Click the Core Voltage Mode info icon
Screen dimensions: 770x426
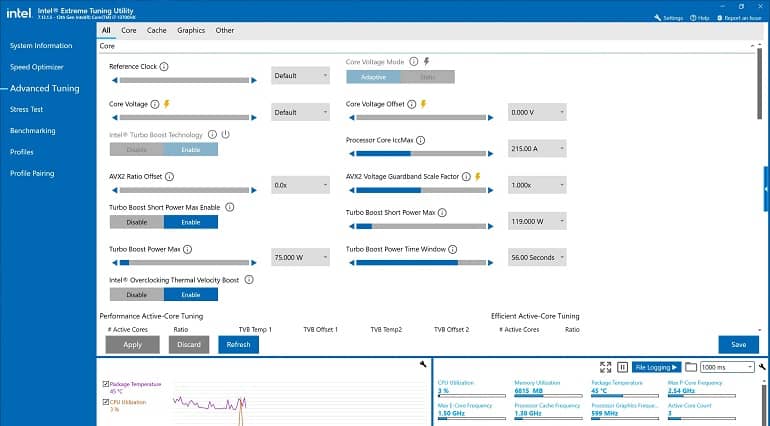414,61
